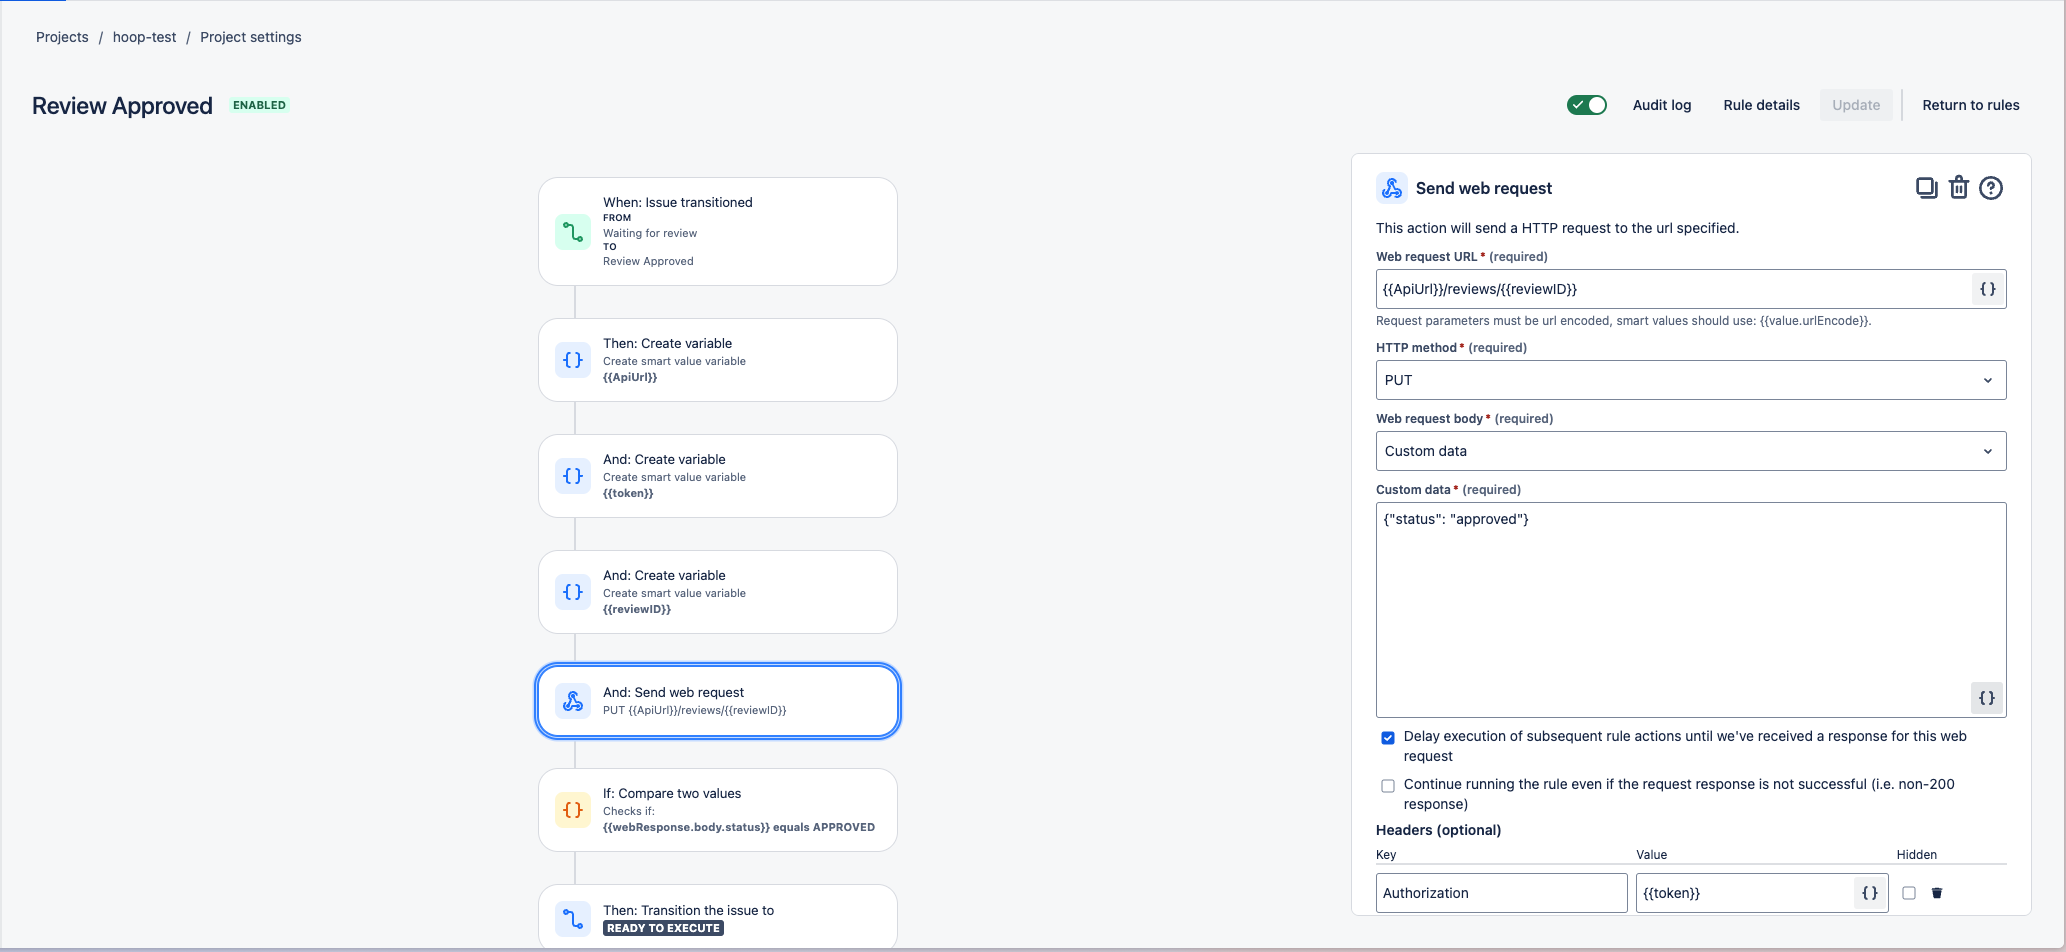Open the Audit log tab

point(1661,105)
